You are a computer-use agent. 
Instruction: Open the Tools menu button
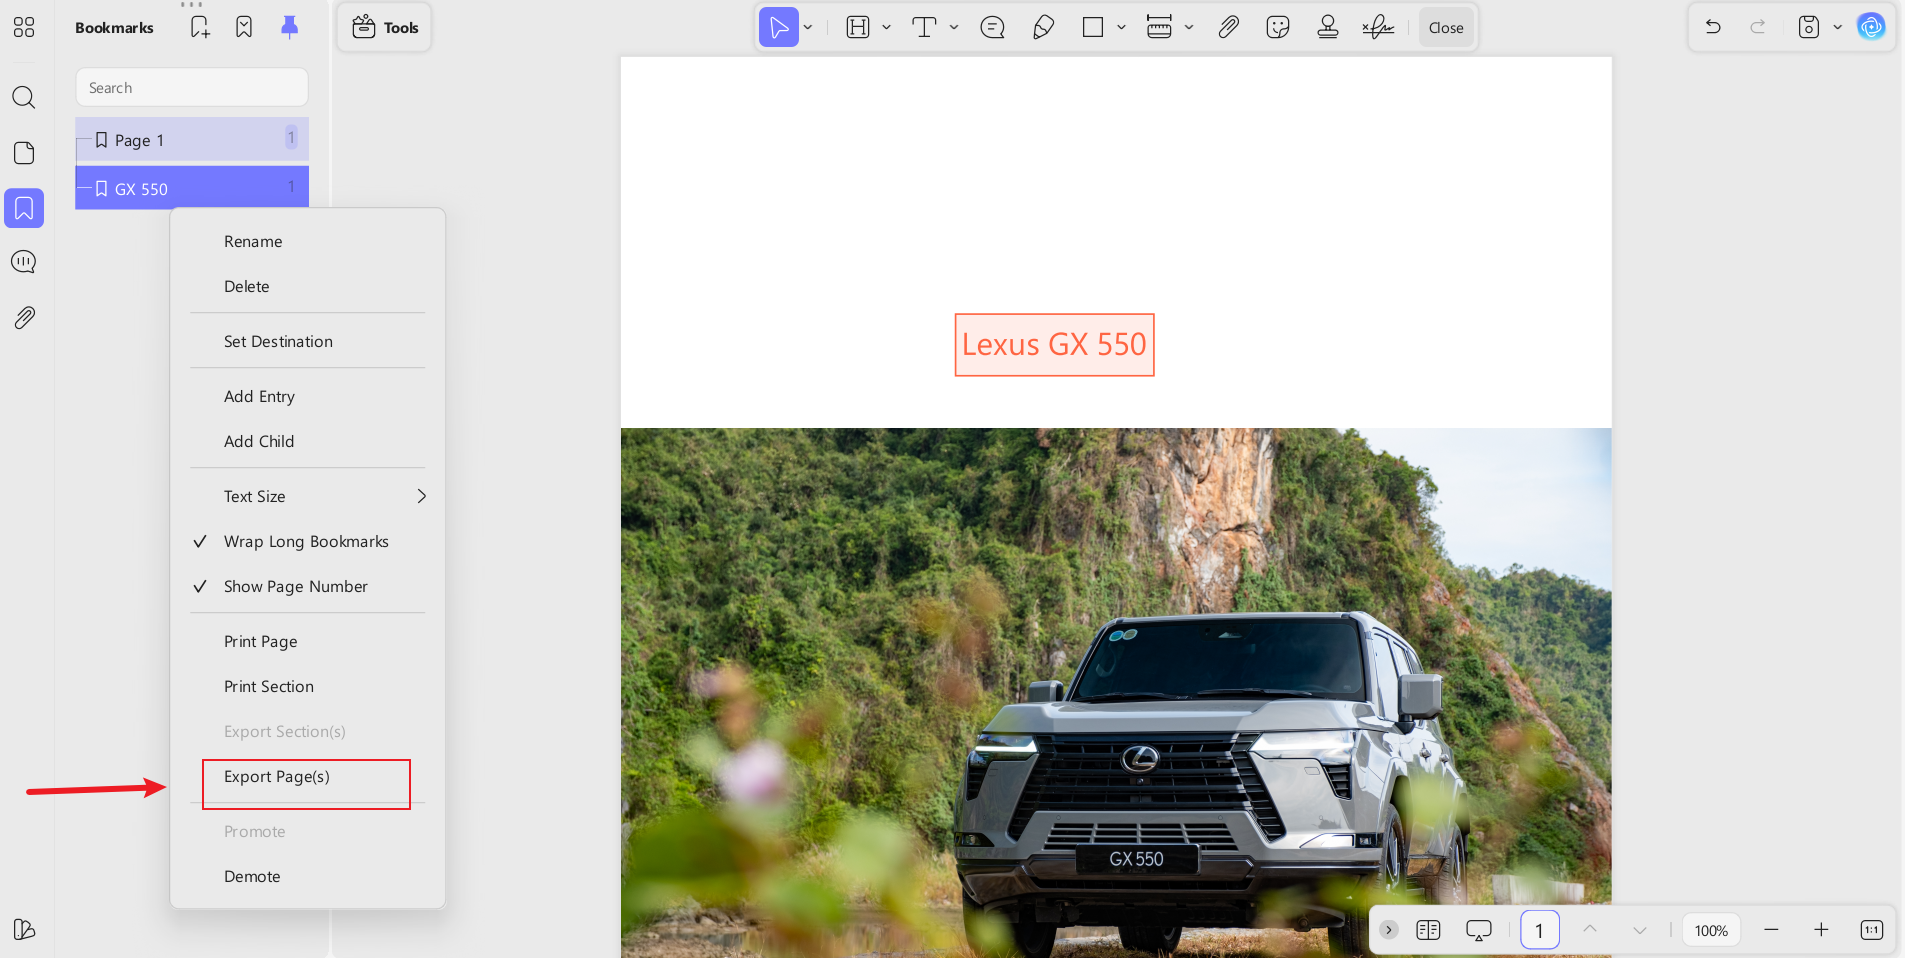[x=383, y=27]
